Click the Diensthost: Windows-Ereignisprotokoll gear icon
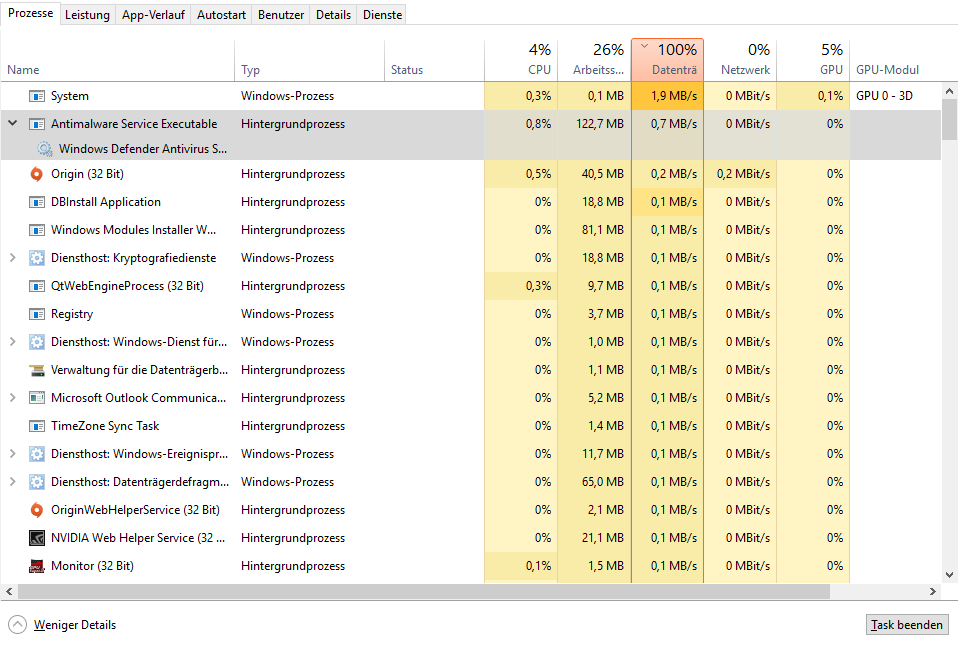 tap(37, 454)
